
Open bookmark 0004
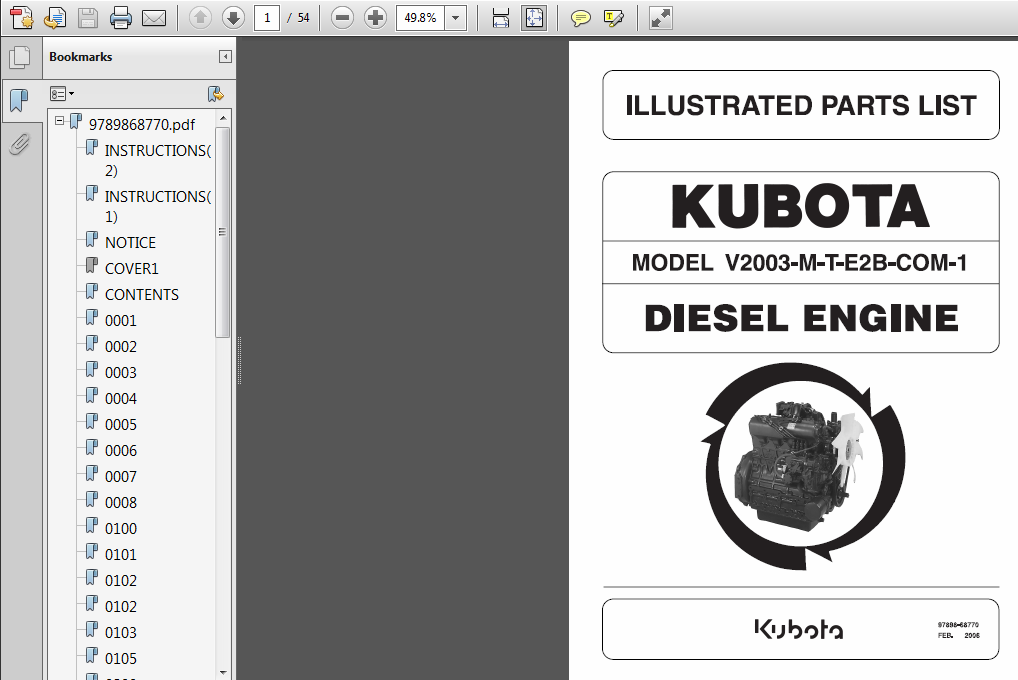[x=121, y=398]
